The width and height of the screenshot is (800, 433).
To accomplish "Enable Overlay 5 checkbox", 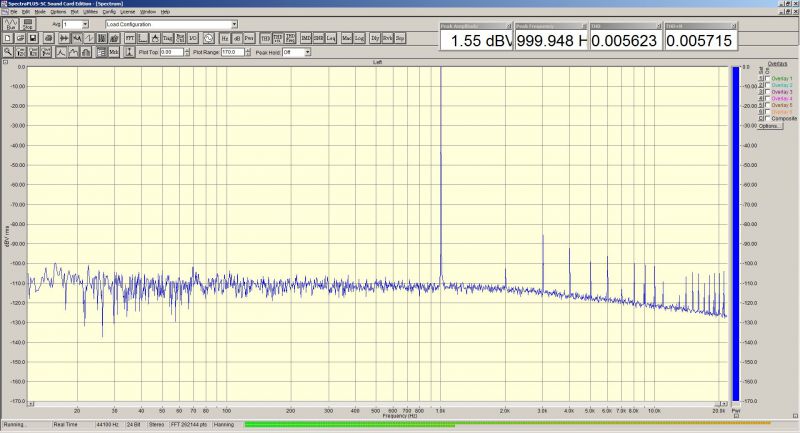I will tap(768, 105).
